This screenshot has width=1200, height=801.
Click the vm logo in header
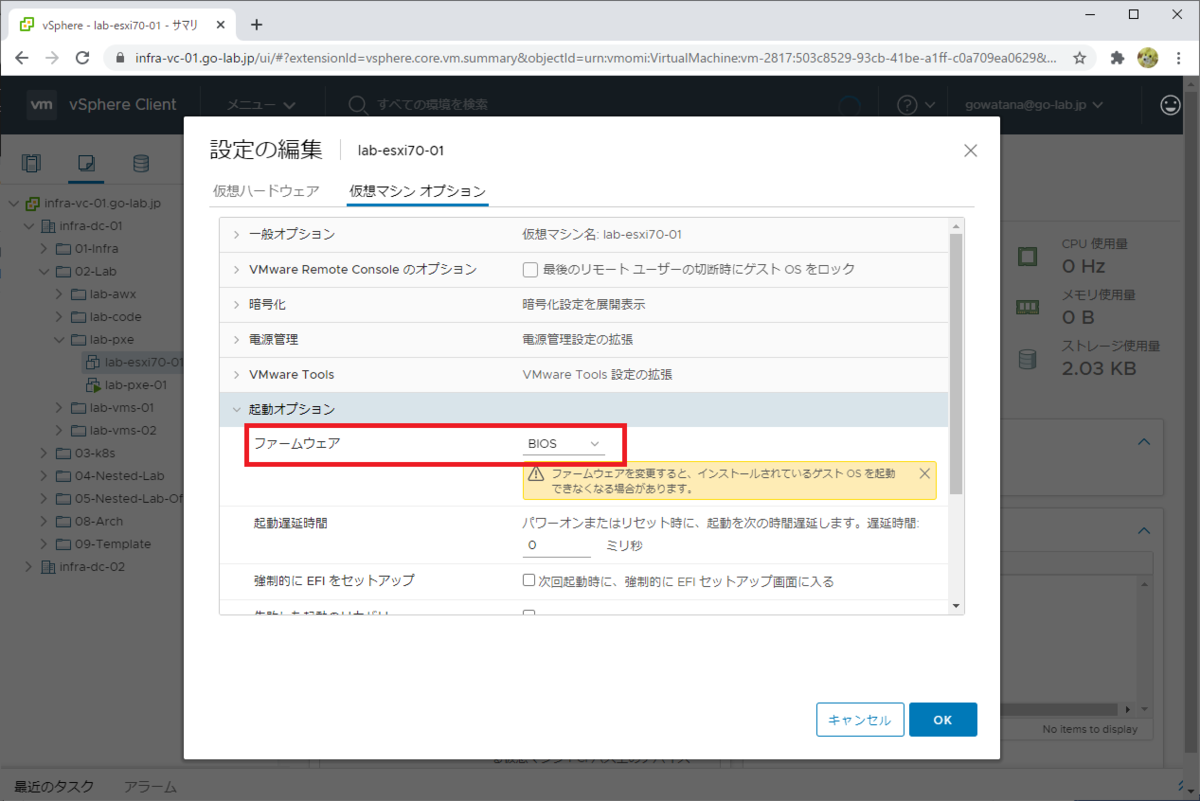point(41,105)
